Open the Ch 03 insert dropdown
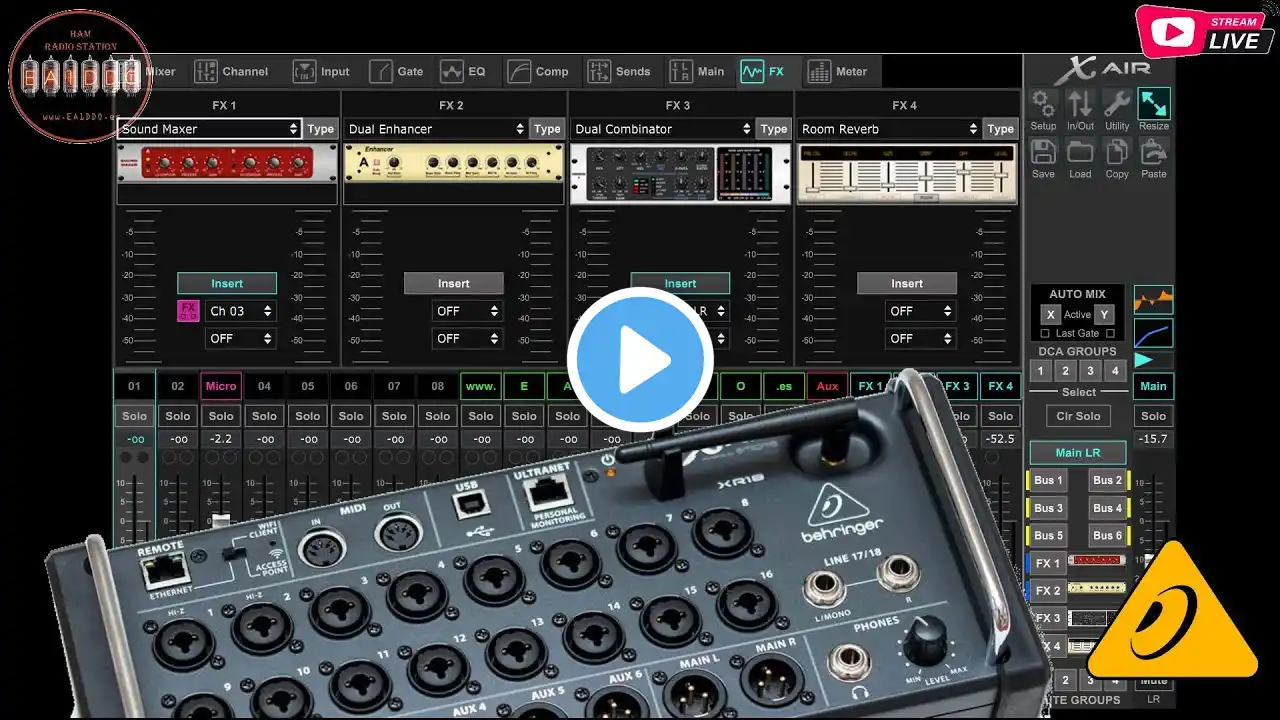This screenshot has width=1280, height=720. pos(240,311)
